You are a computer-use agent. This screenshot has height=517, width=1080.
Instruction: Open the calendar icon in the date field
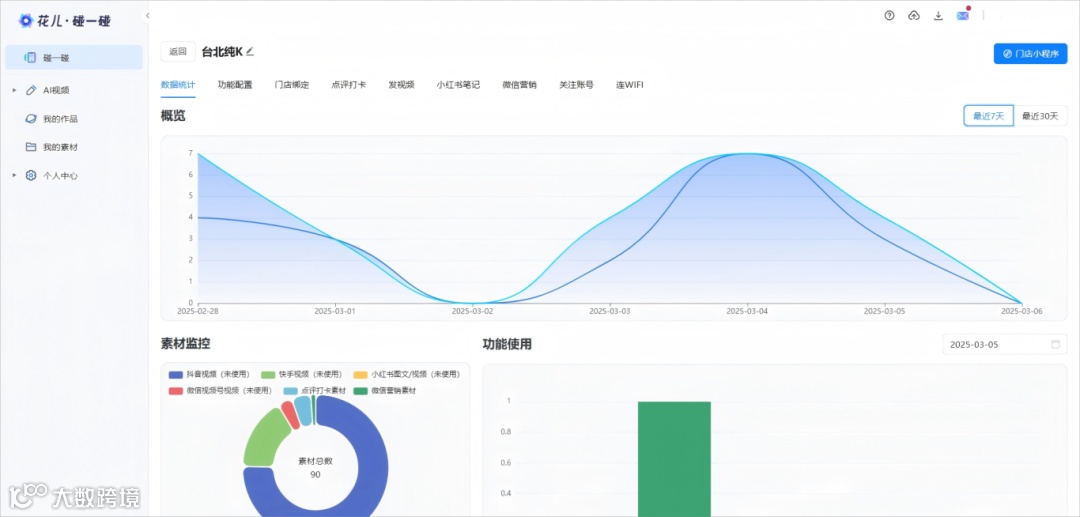coord(1055,344)
